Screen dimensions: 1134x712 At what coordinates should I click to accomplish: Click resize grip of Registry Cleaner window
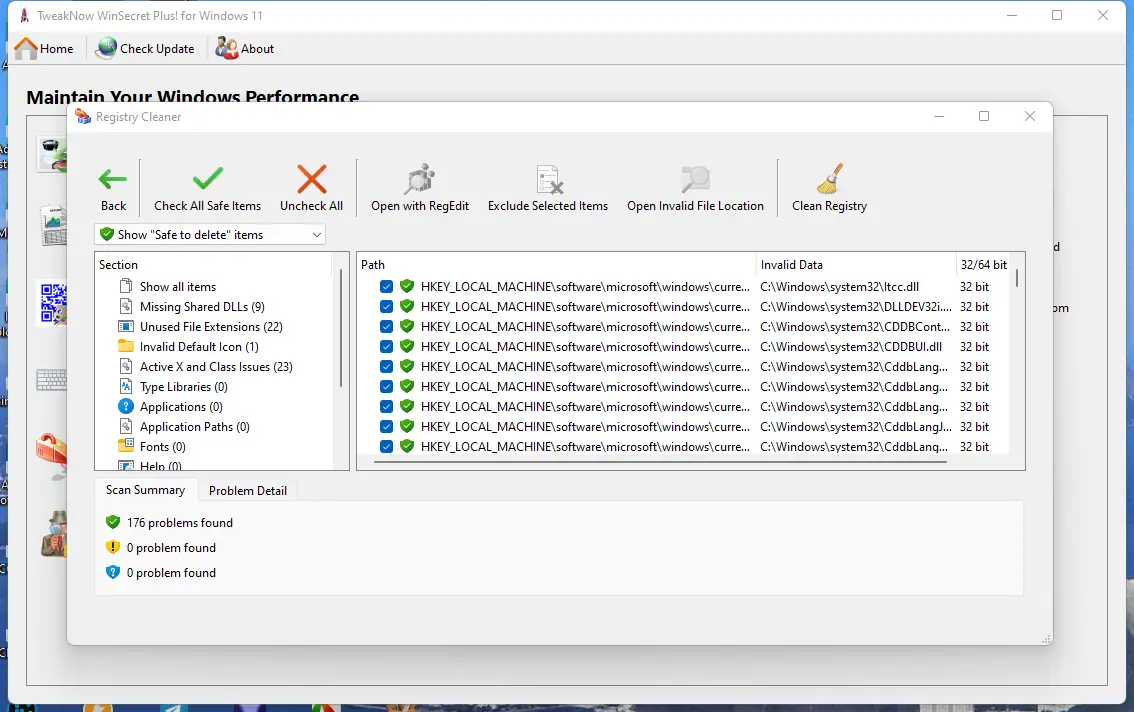coord(1046,639)
